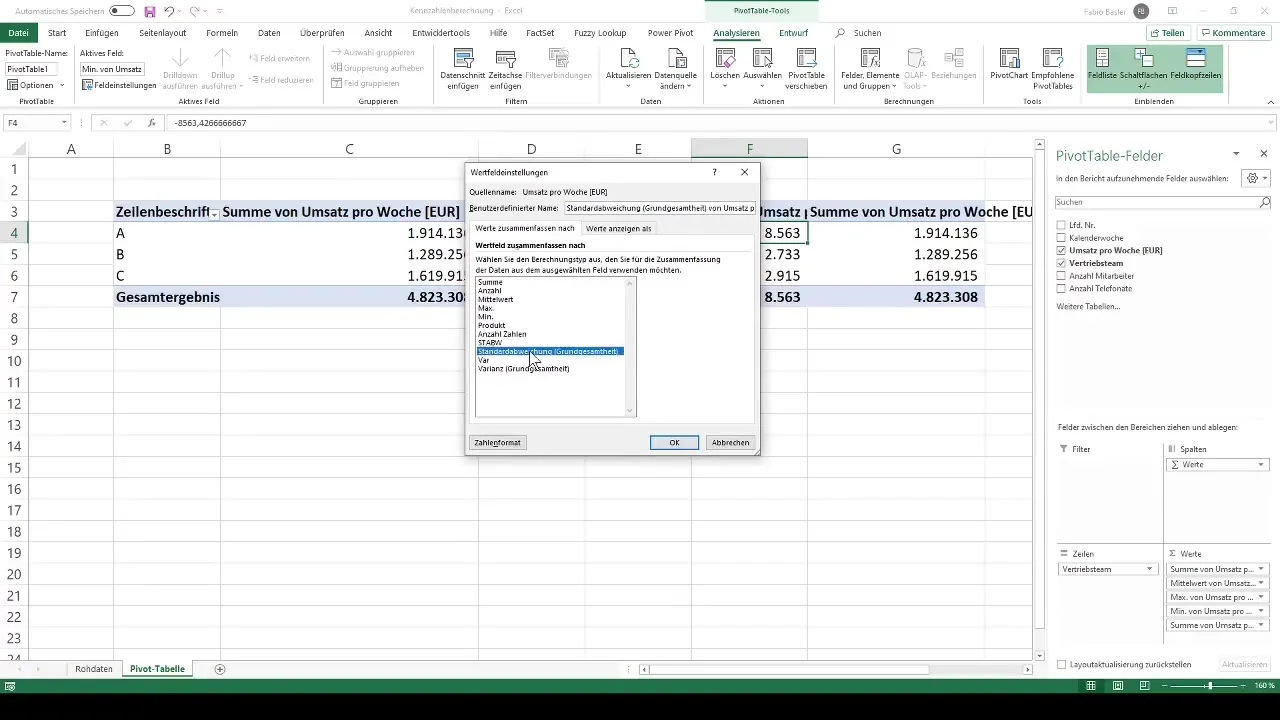Check the Lfd. Nr. field checkbox

(x=1062, y=225)
